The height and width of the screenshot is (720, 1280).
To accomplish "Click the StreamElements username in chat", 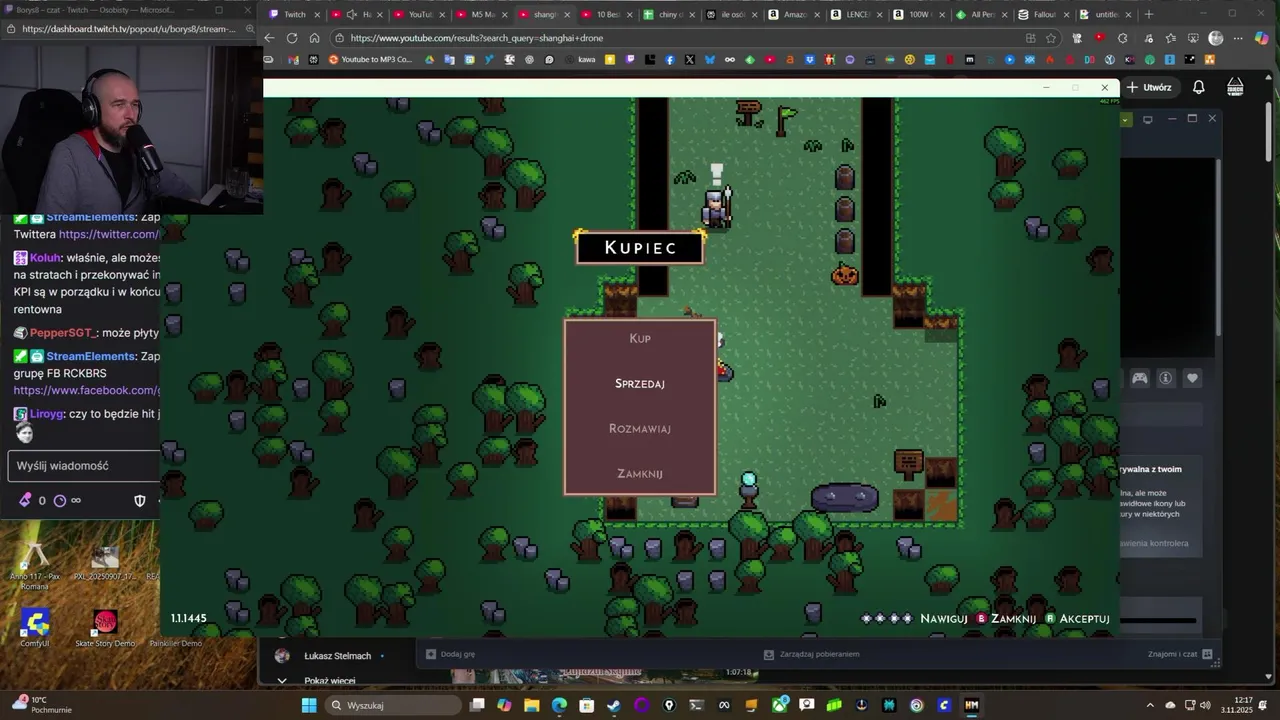I will 90,356.
